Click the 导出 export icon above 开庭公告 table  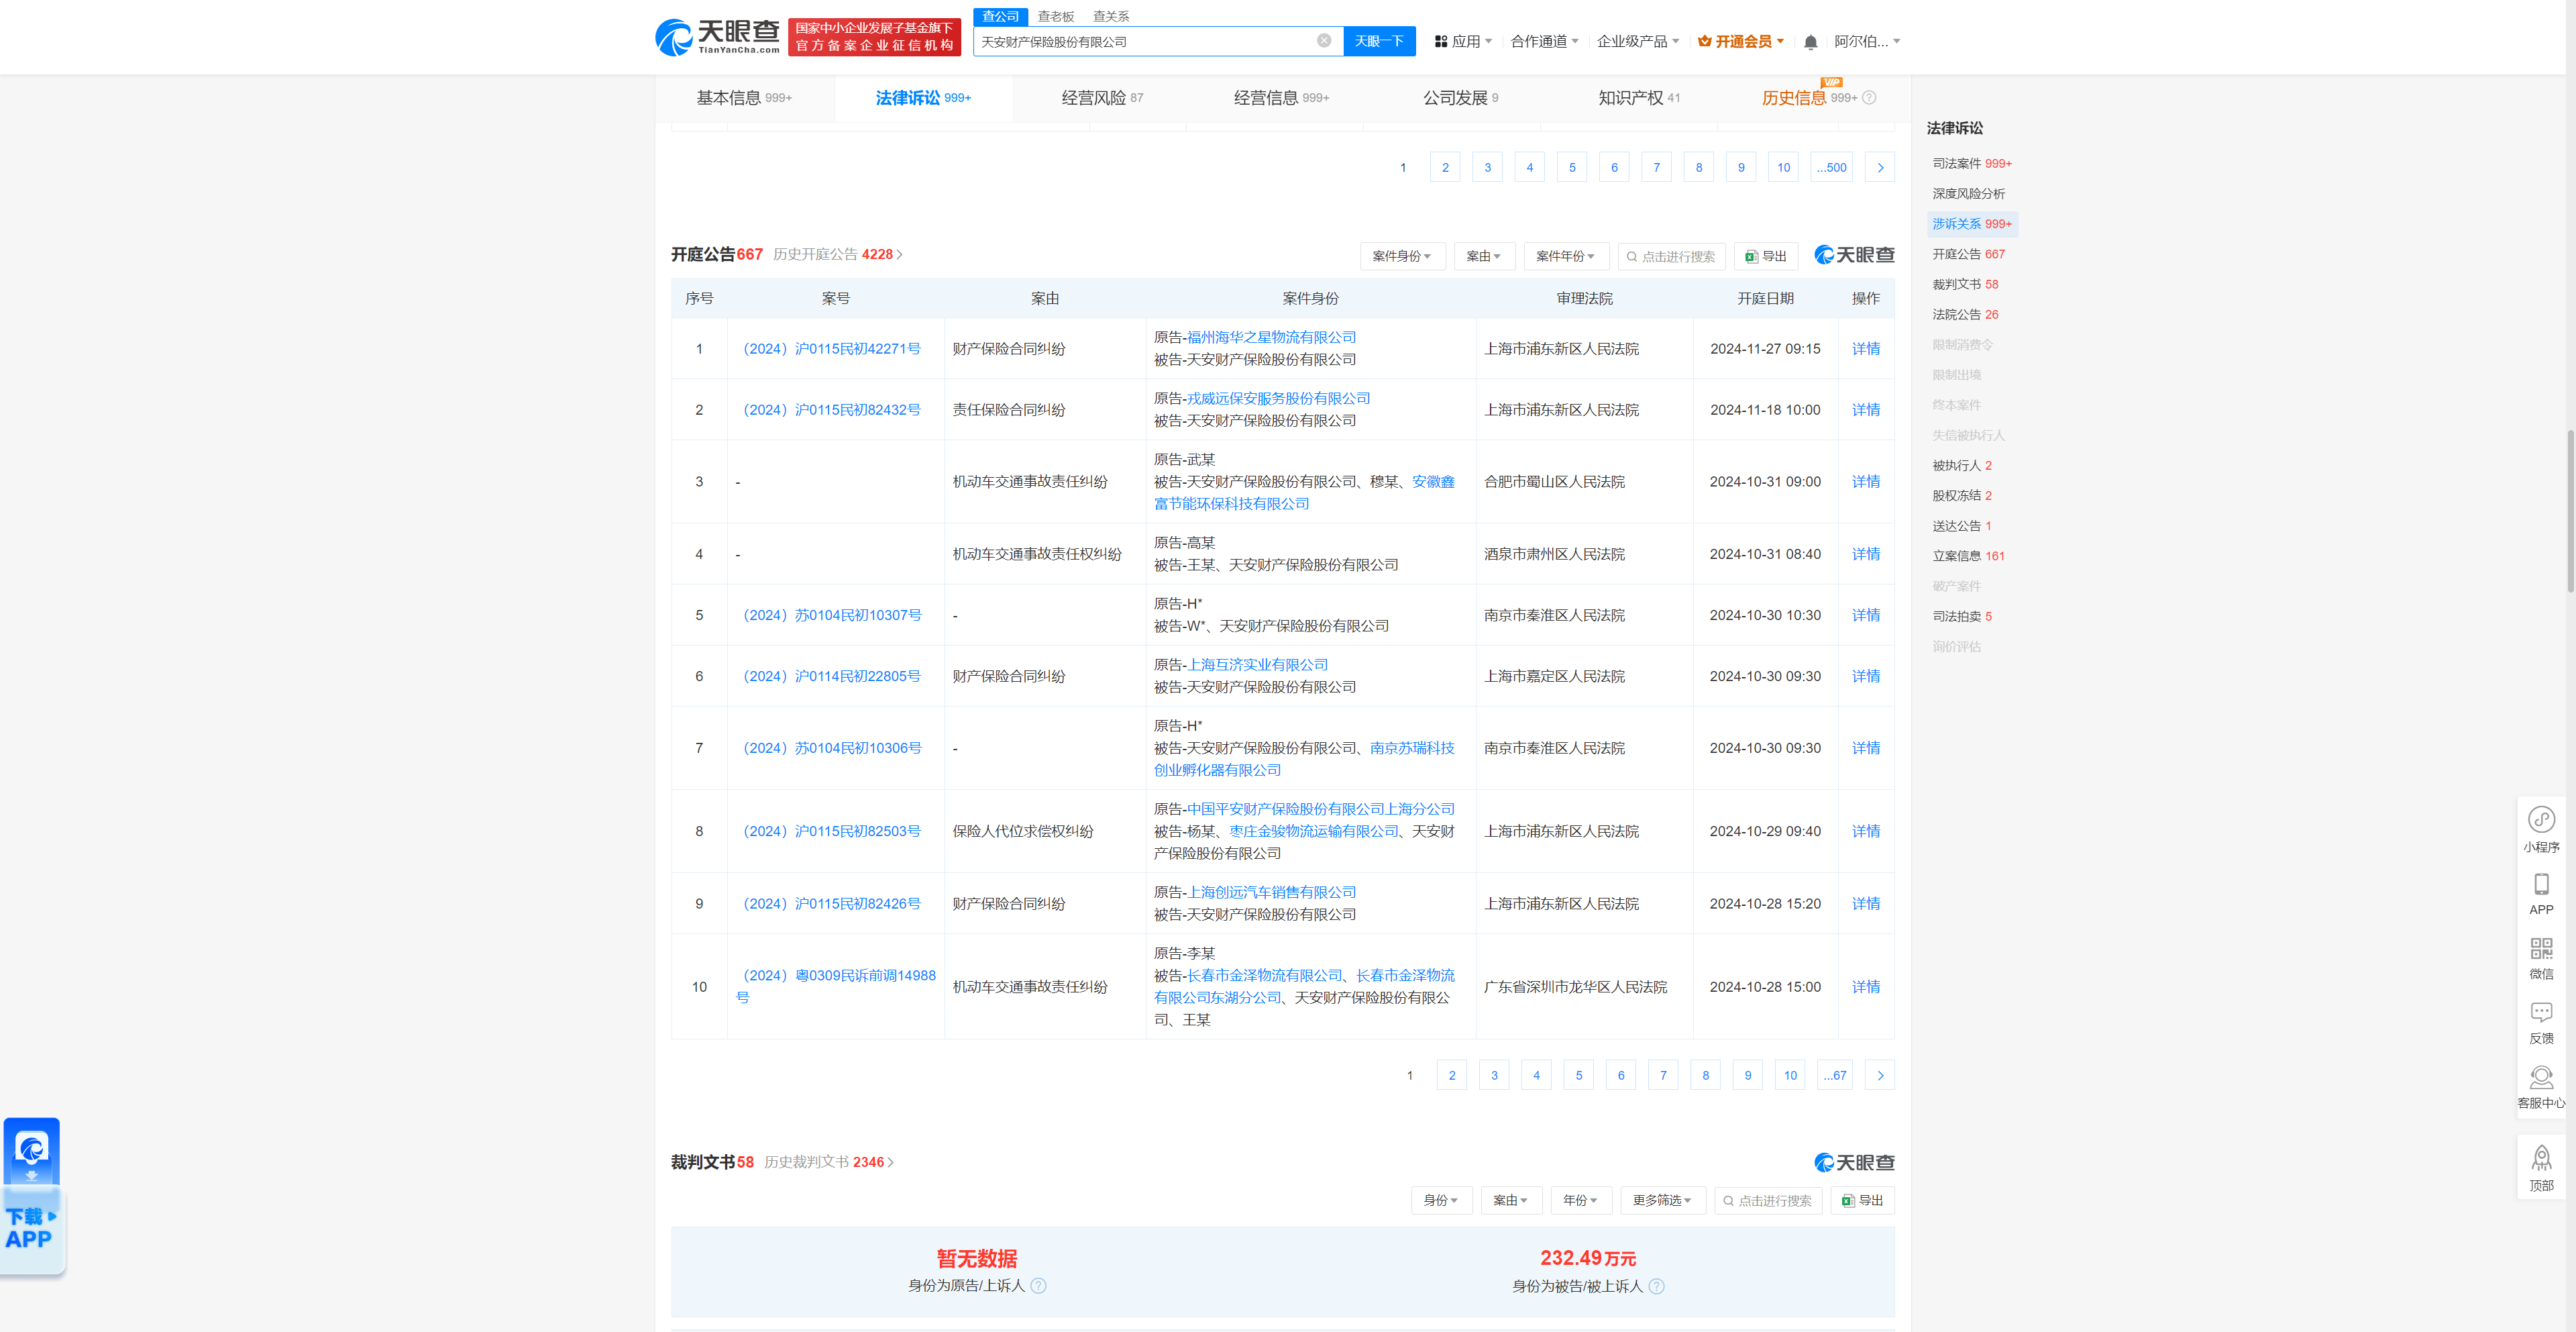click(x=1765, y=256)
